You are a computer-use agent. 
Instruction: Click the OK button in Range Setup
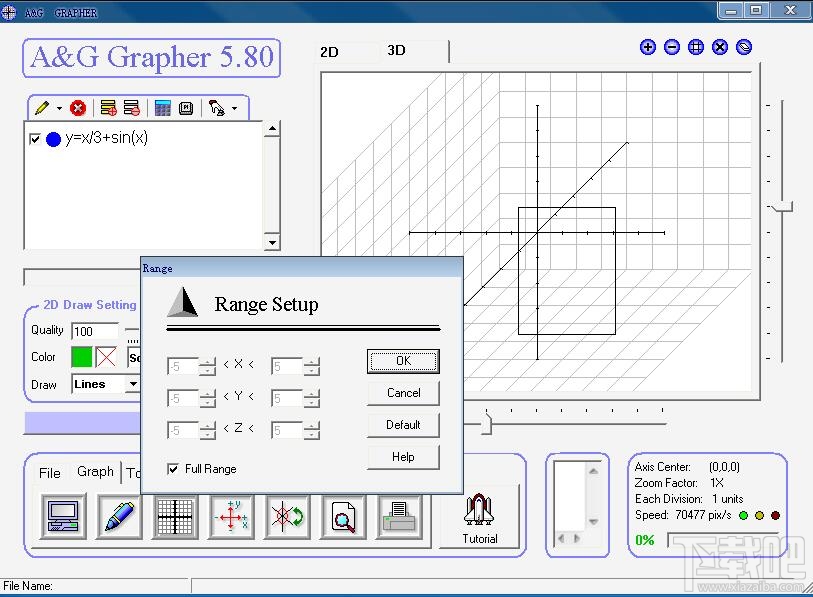pyautogui.click(x=403, y=361)
